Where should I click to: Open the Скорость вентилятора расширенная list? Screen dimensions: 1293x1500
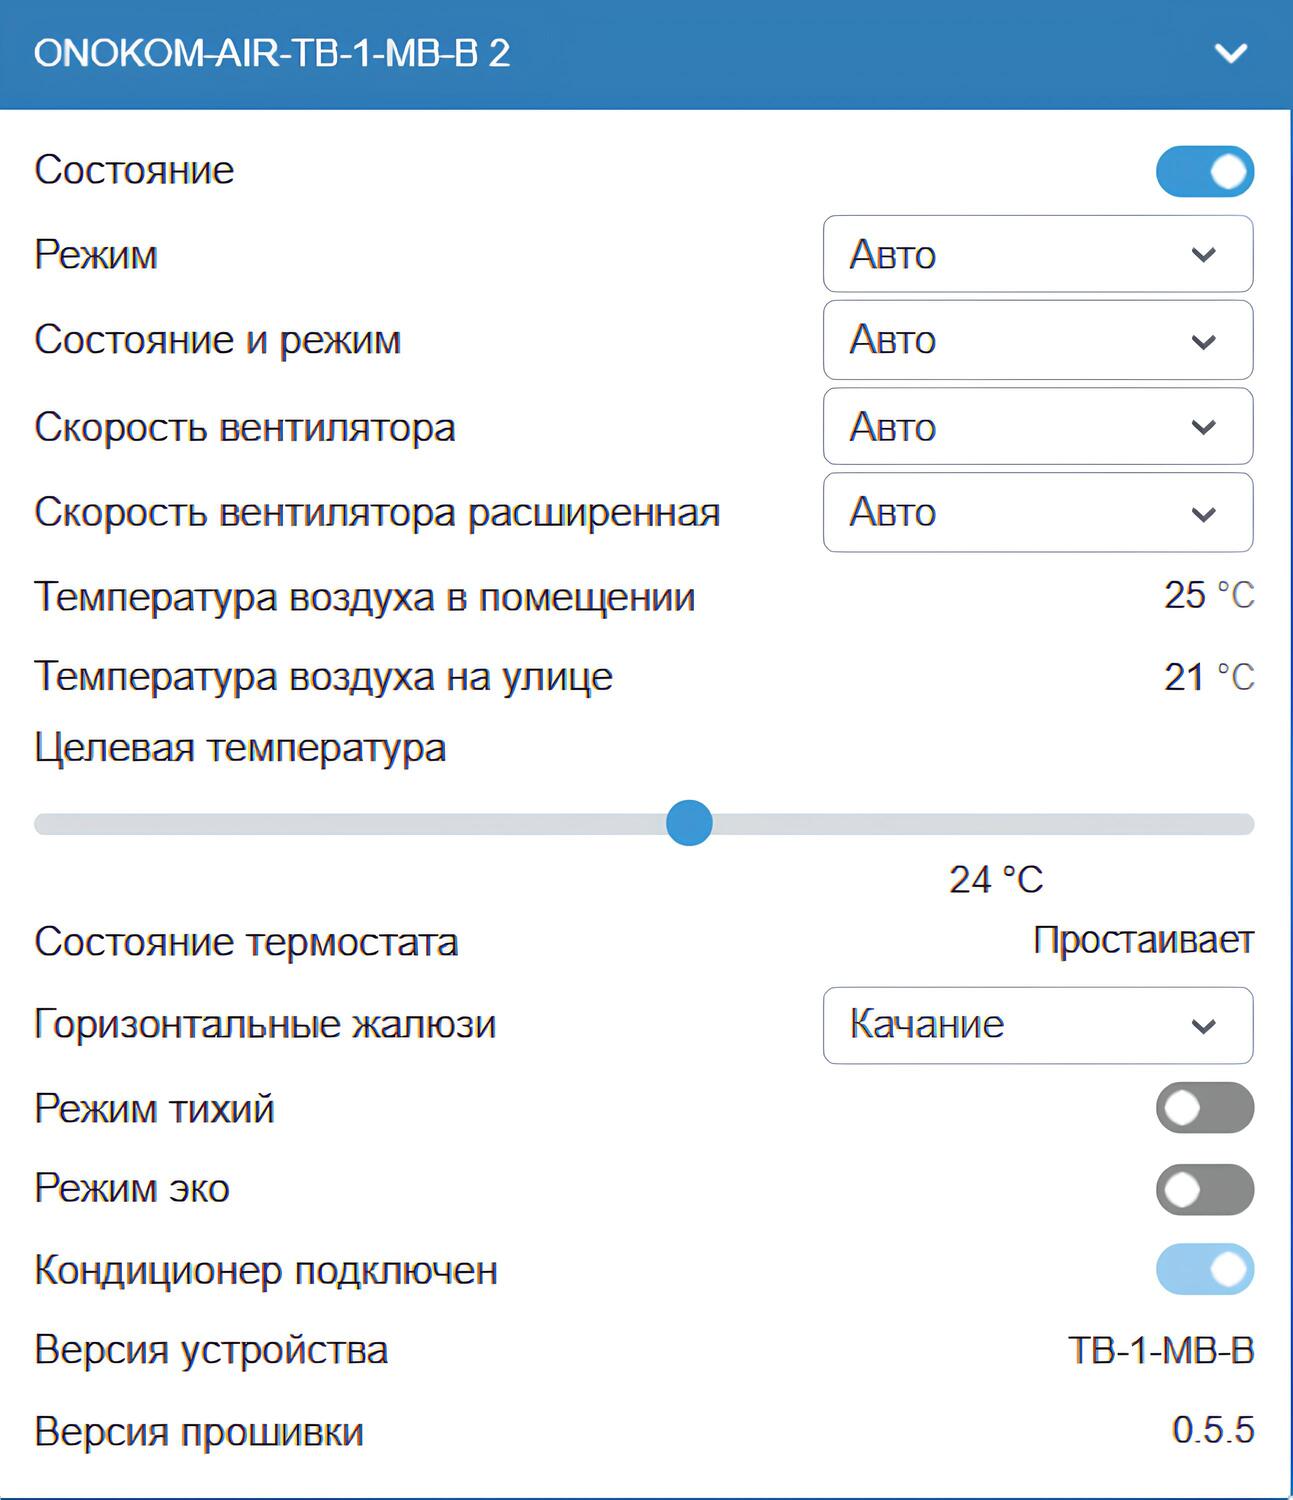pos(1036,512)
